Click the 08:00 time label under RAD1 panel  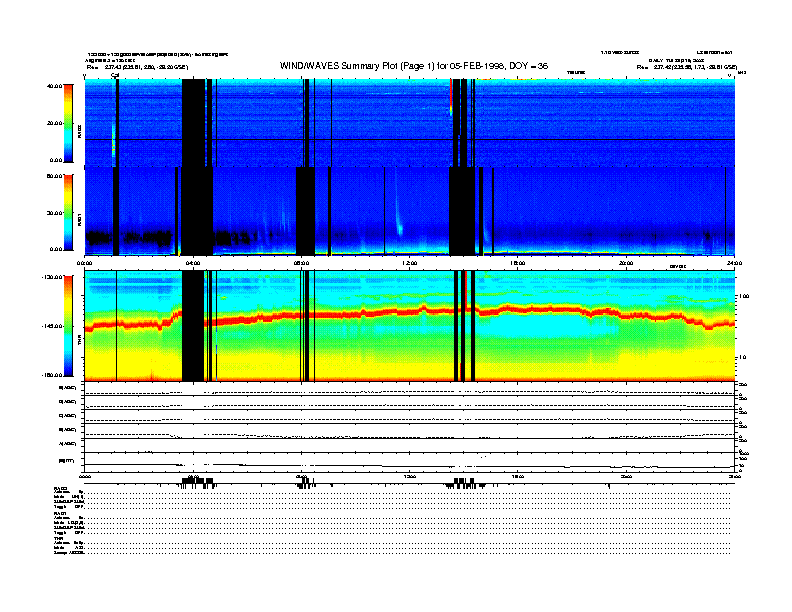[x=301, y=263]
